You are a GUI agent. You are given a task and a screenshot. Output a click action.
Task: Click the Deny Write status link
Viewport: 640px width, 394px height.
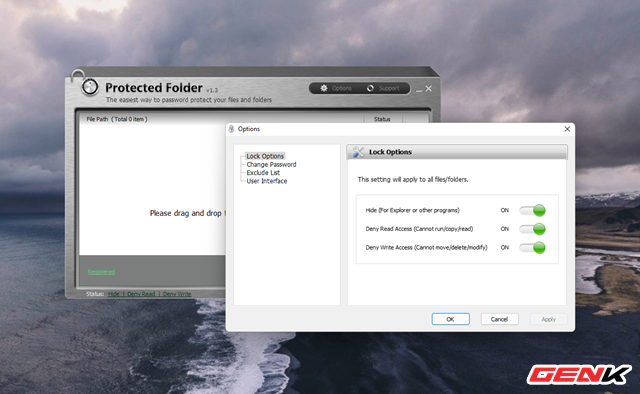coord(177,294)
